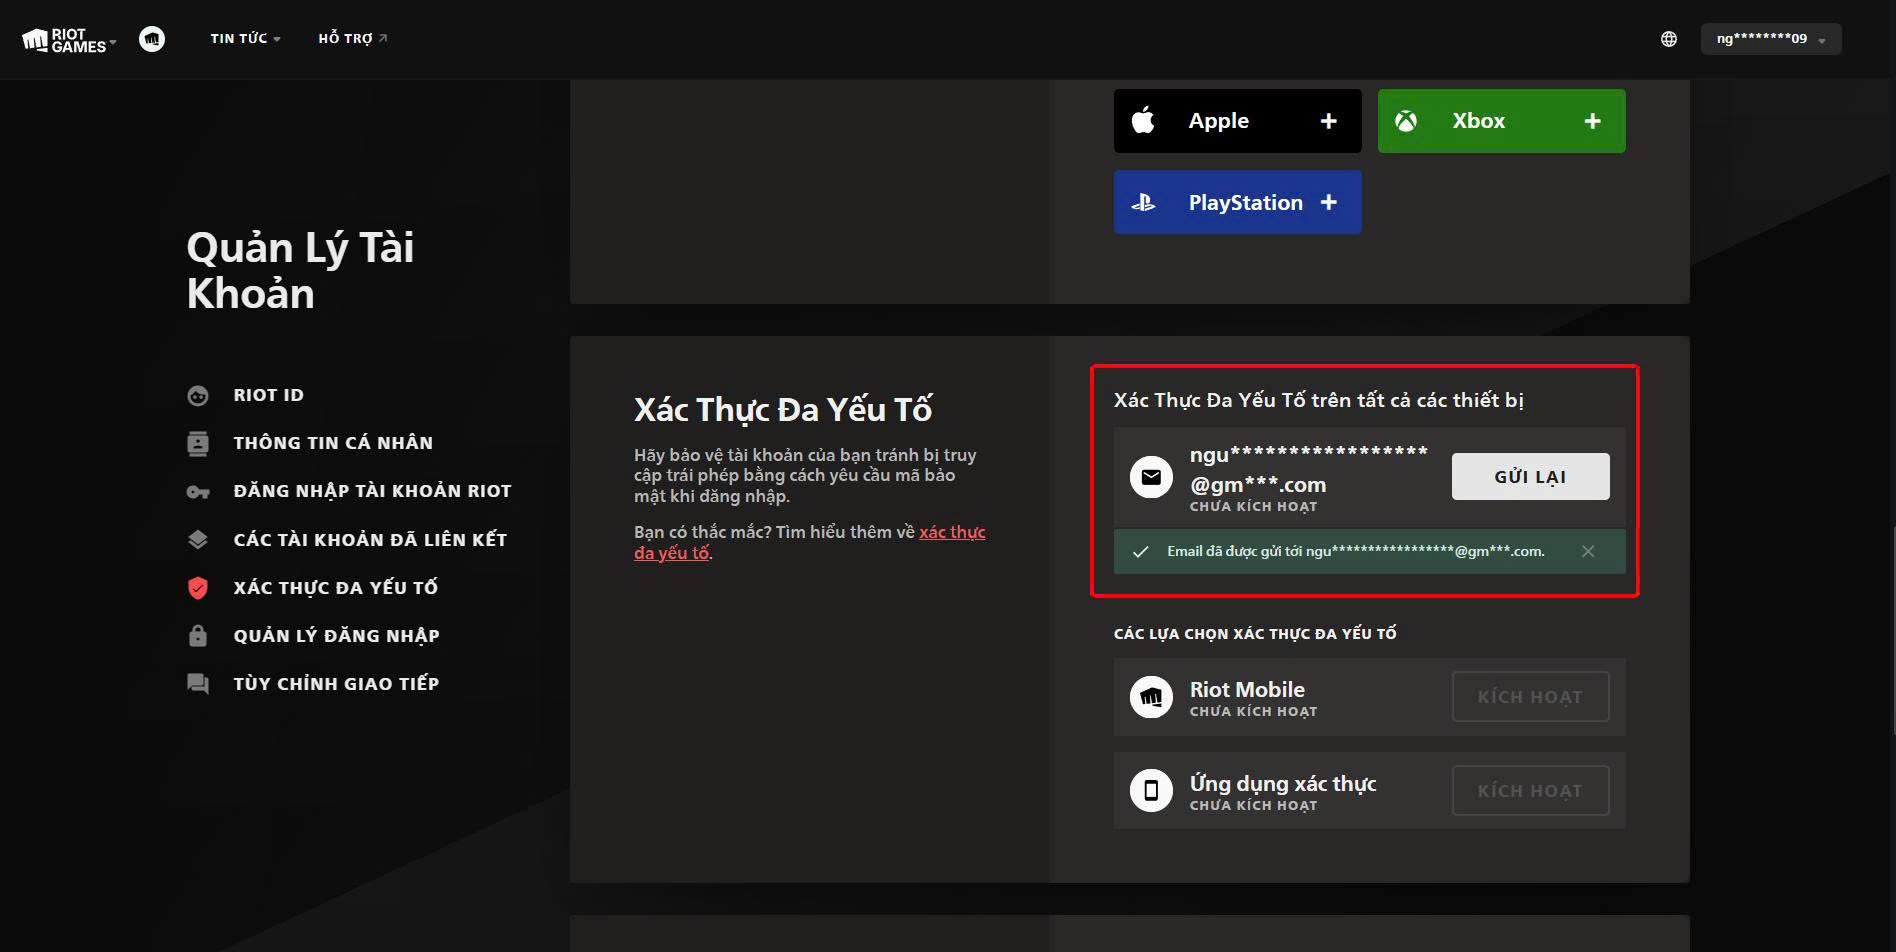Image resolution: width=1896 pixels, height=952 pixels.
Task: Open Thông Tin Cá Nhân section
Action: [332, 443]
